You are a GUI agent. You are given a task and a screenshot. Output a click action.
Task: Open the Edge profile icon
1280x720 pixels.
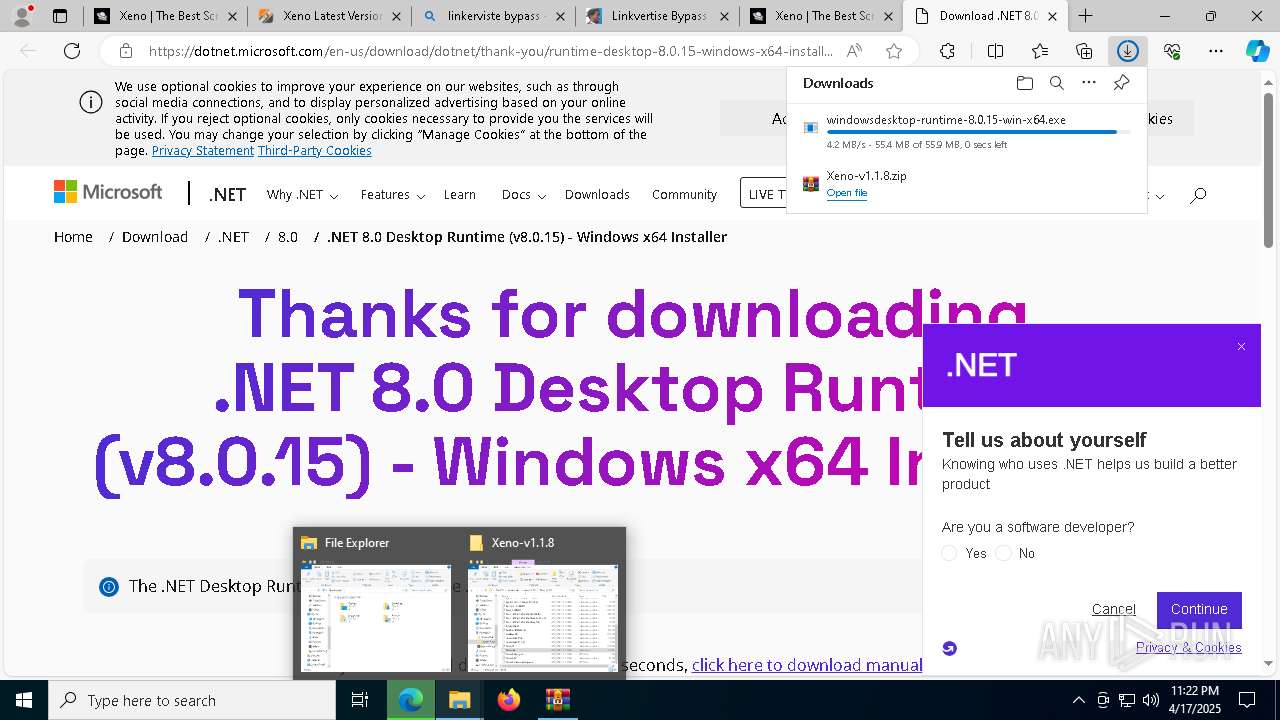22,16
